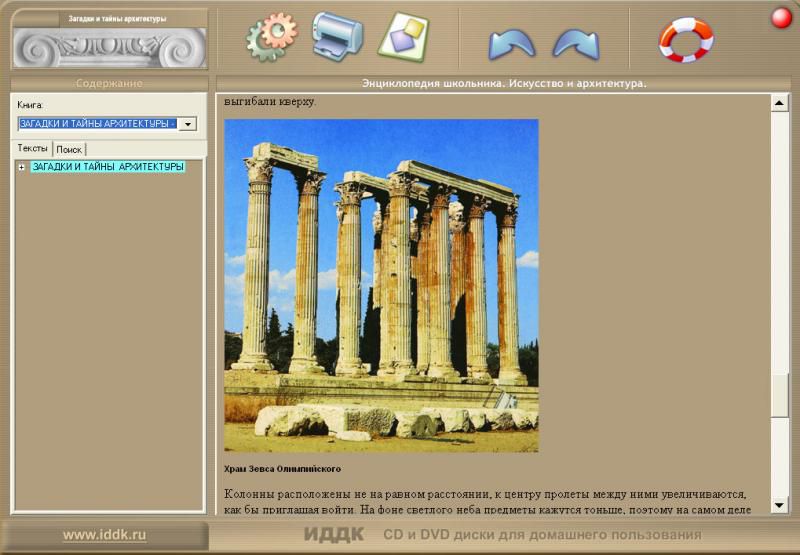Open the www.iddk.ru link
800x555 pixels.
tap(104, 535)
